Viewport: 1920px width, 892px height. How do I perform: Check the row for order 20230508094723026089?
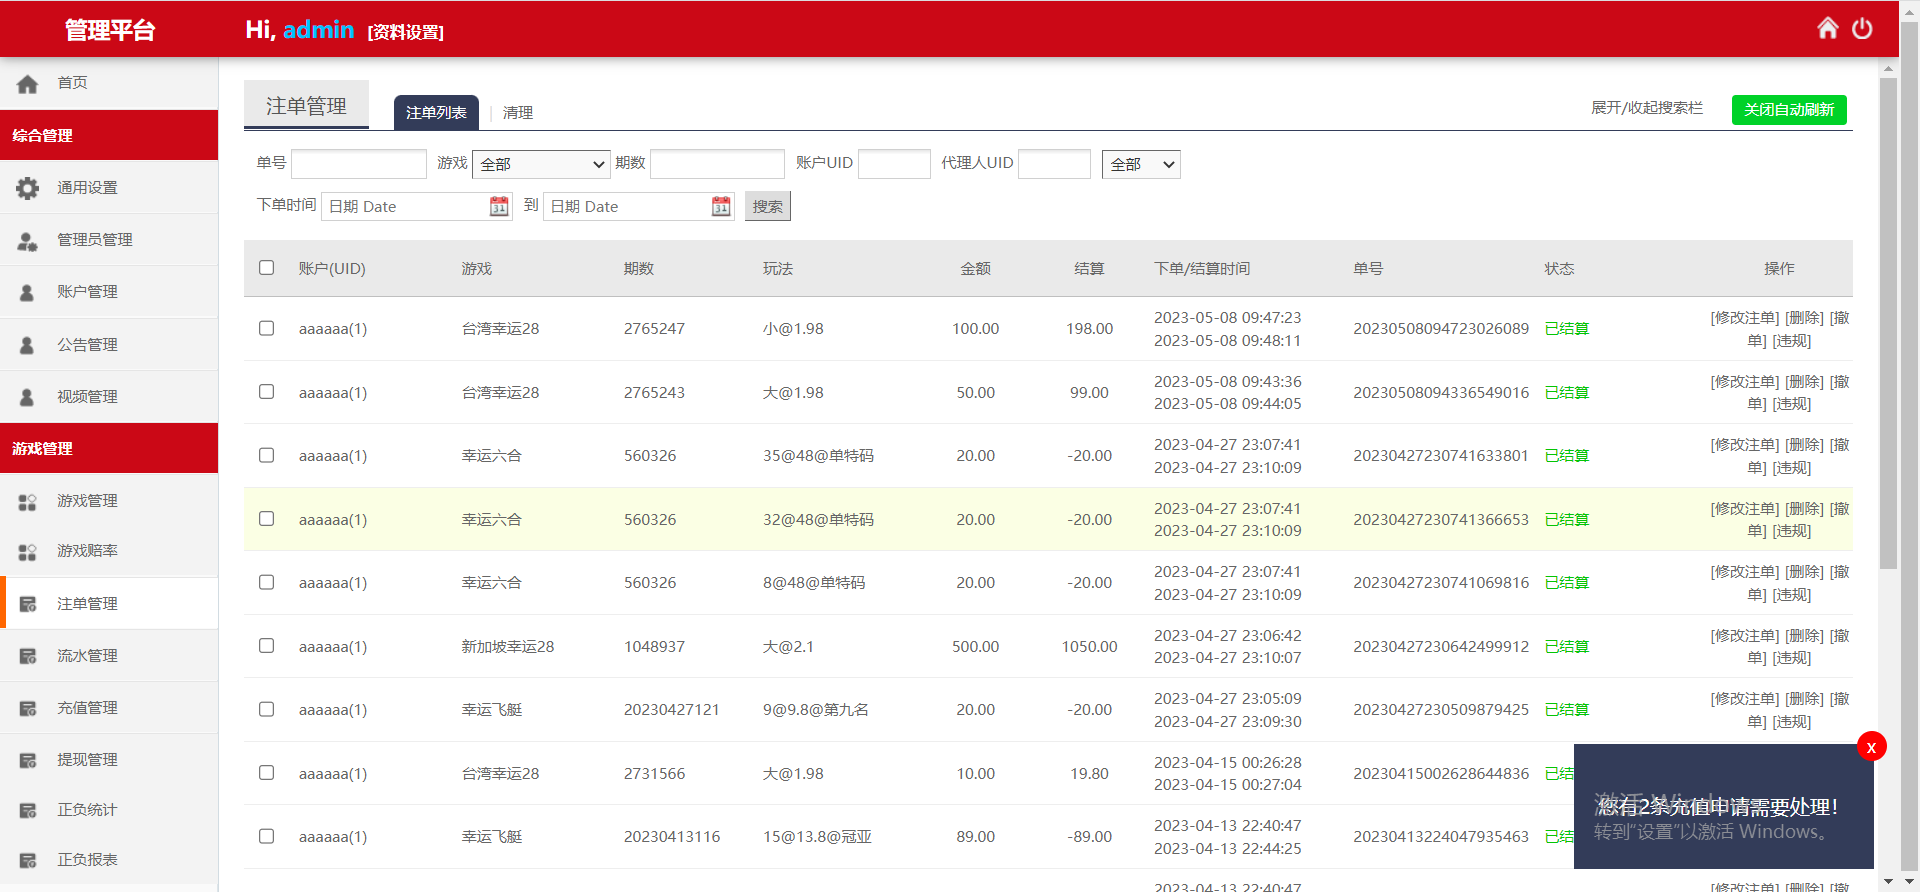266,328
